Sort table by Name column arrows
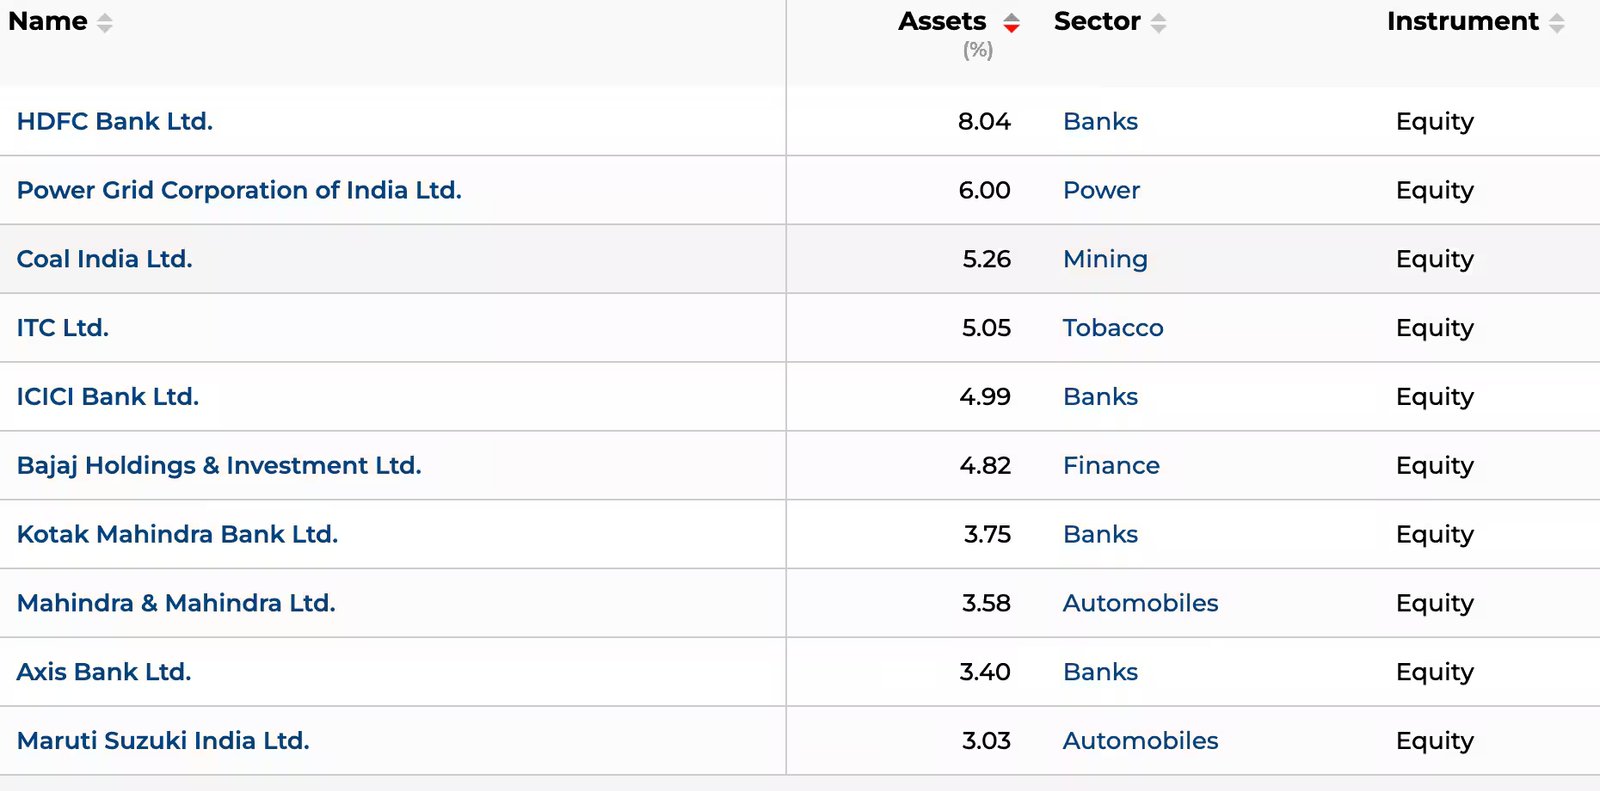Viewport: 1600px width, 791px height. [105, 23]
